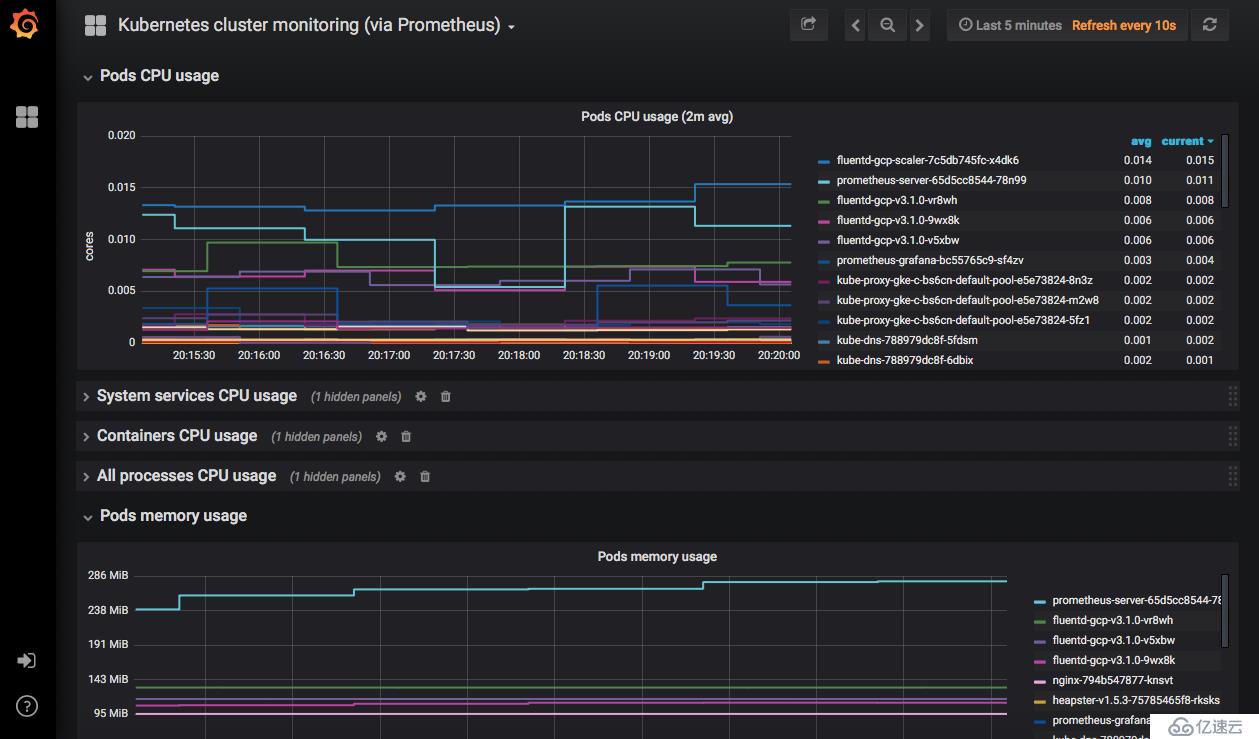
Task: Click the 0.015 current value for fluentd-gcp-scaler
Action: pos(1200,160)
